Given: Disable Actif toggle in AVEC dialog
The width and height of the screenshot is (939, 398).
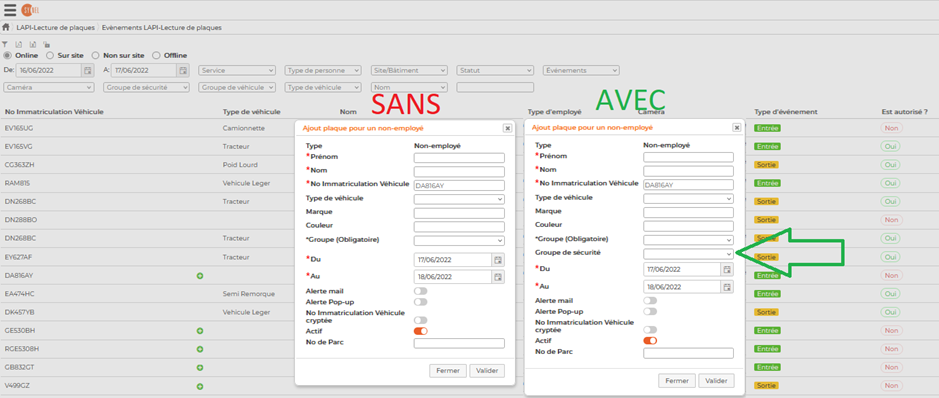Looking at the screenshot, I should tap(650, 341).
